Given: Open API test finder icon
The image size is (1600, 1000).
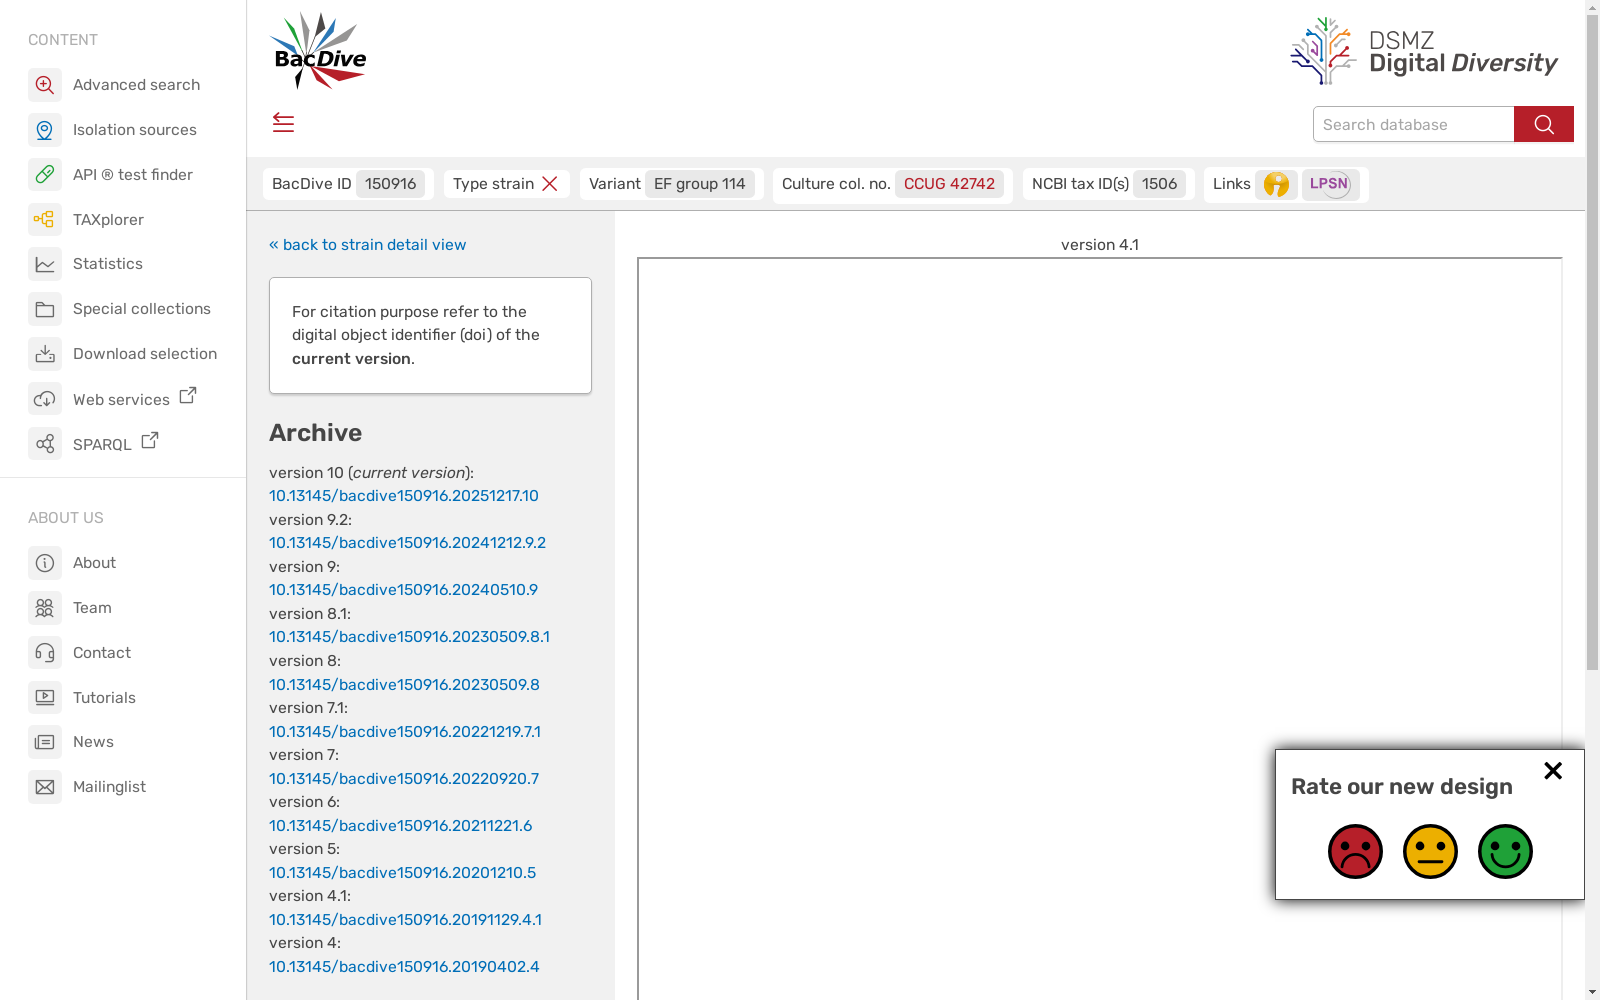Looking at the screenshot, I should coord(45,175).
